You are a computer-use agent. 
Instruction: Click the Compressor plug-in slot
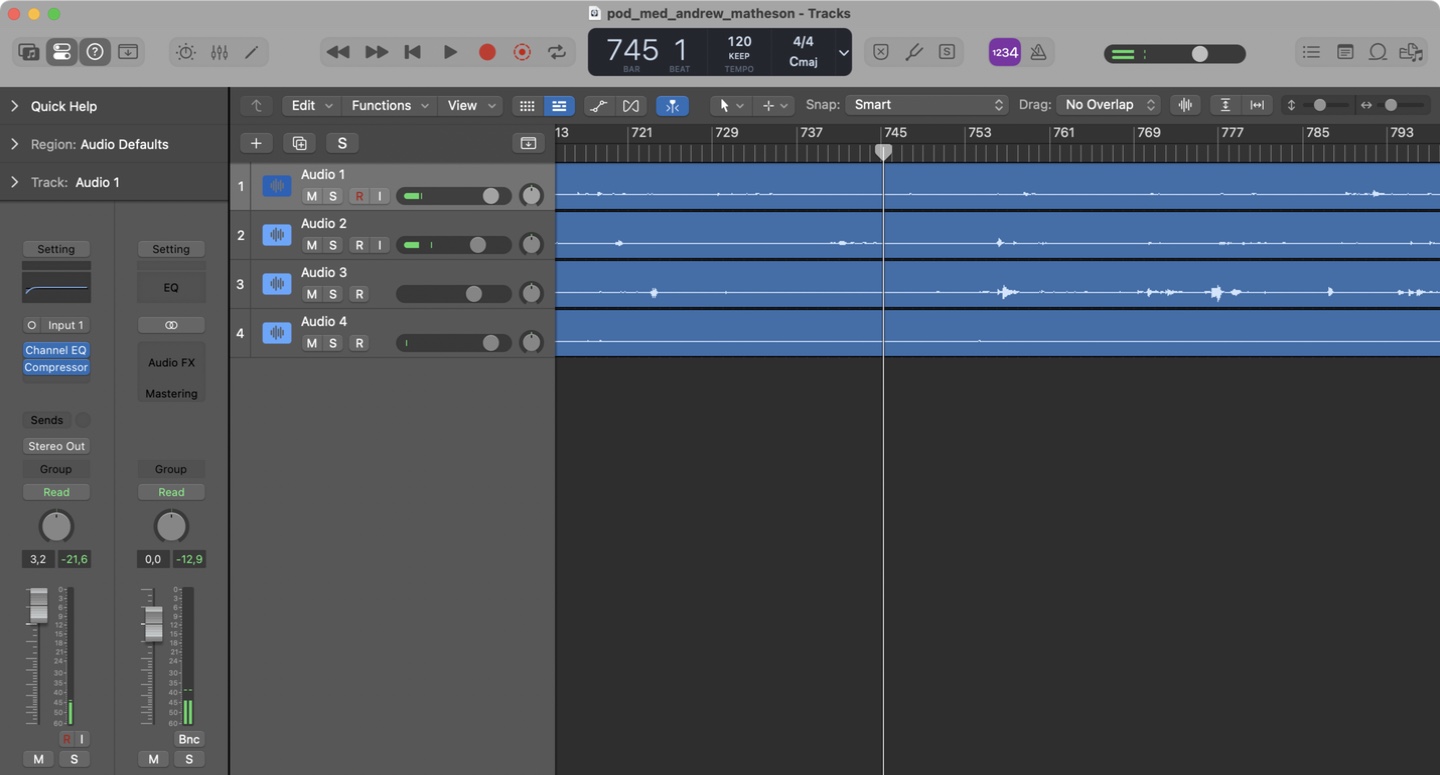[56, 367]
